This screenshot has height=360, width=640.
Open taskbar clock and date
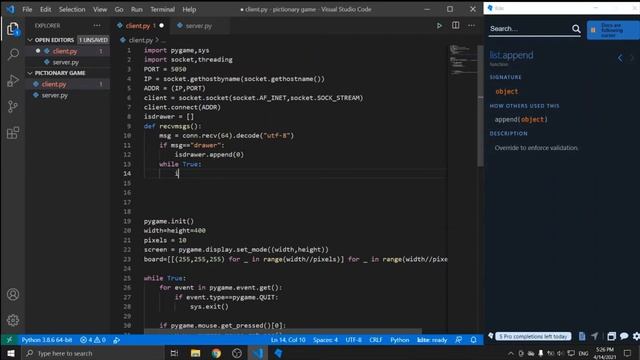(x=605, y=353)
